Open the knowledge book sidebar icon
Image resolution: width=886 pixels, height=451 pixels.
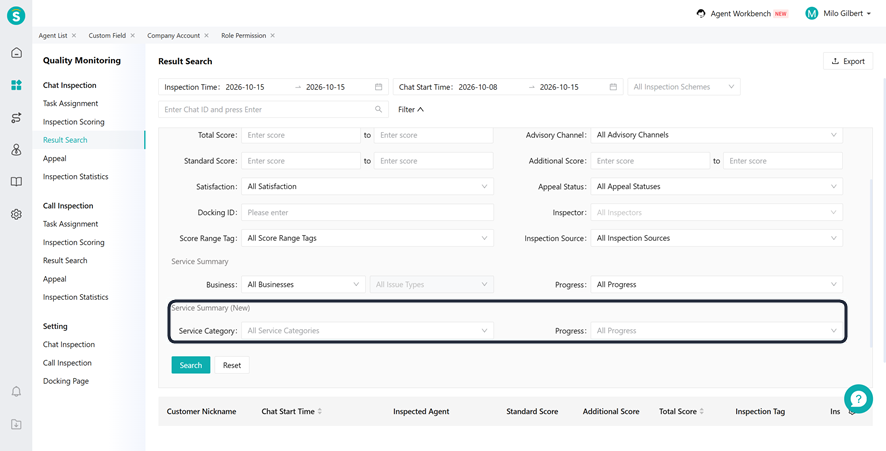pyautogui.click(x=16, y=182)
